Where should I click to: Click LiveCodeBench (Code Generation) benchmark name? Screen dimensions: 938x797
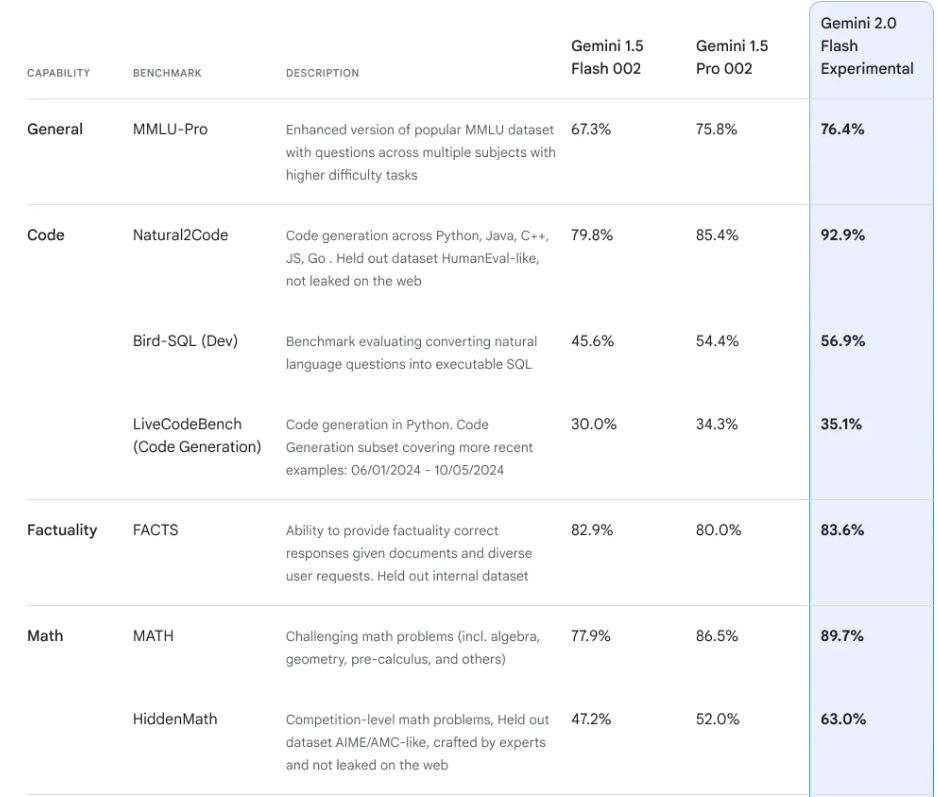tap(197, 436)
